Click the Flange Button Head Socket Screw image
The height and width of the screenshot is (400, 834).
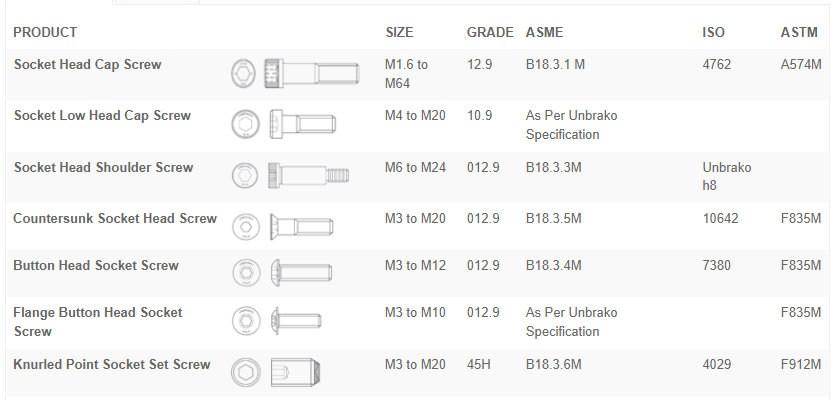(280, 321)
